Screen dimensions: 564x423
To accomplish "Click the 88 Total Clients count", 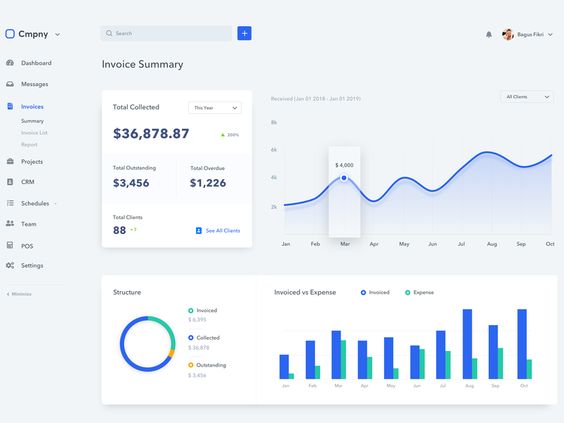I will click(119, 230).
